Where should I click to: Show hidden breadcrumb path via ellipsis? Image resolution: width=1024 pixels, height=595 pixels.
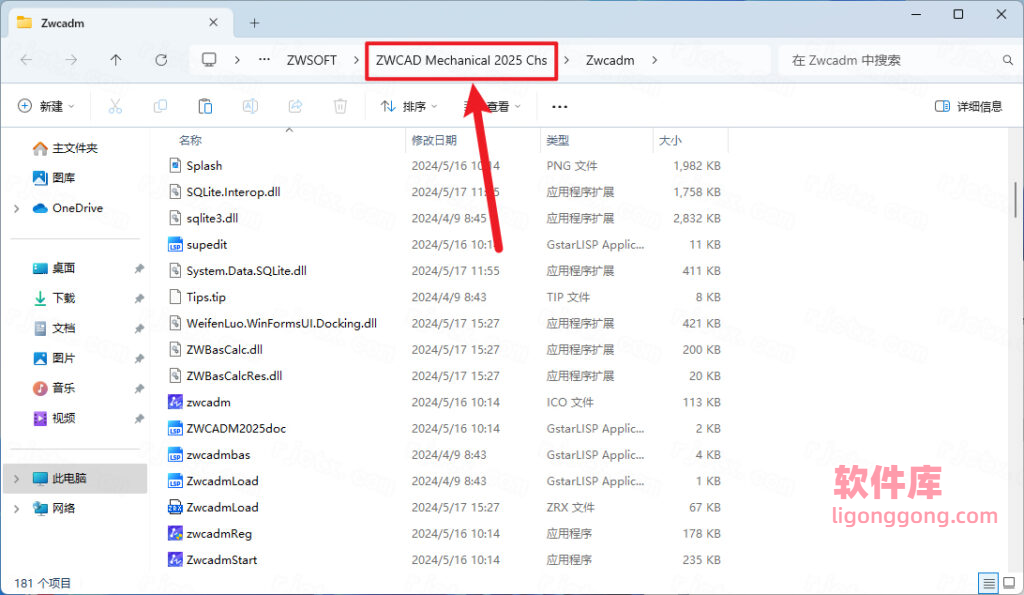(264, 60)
